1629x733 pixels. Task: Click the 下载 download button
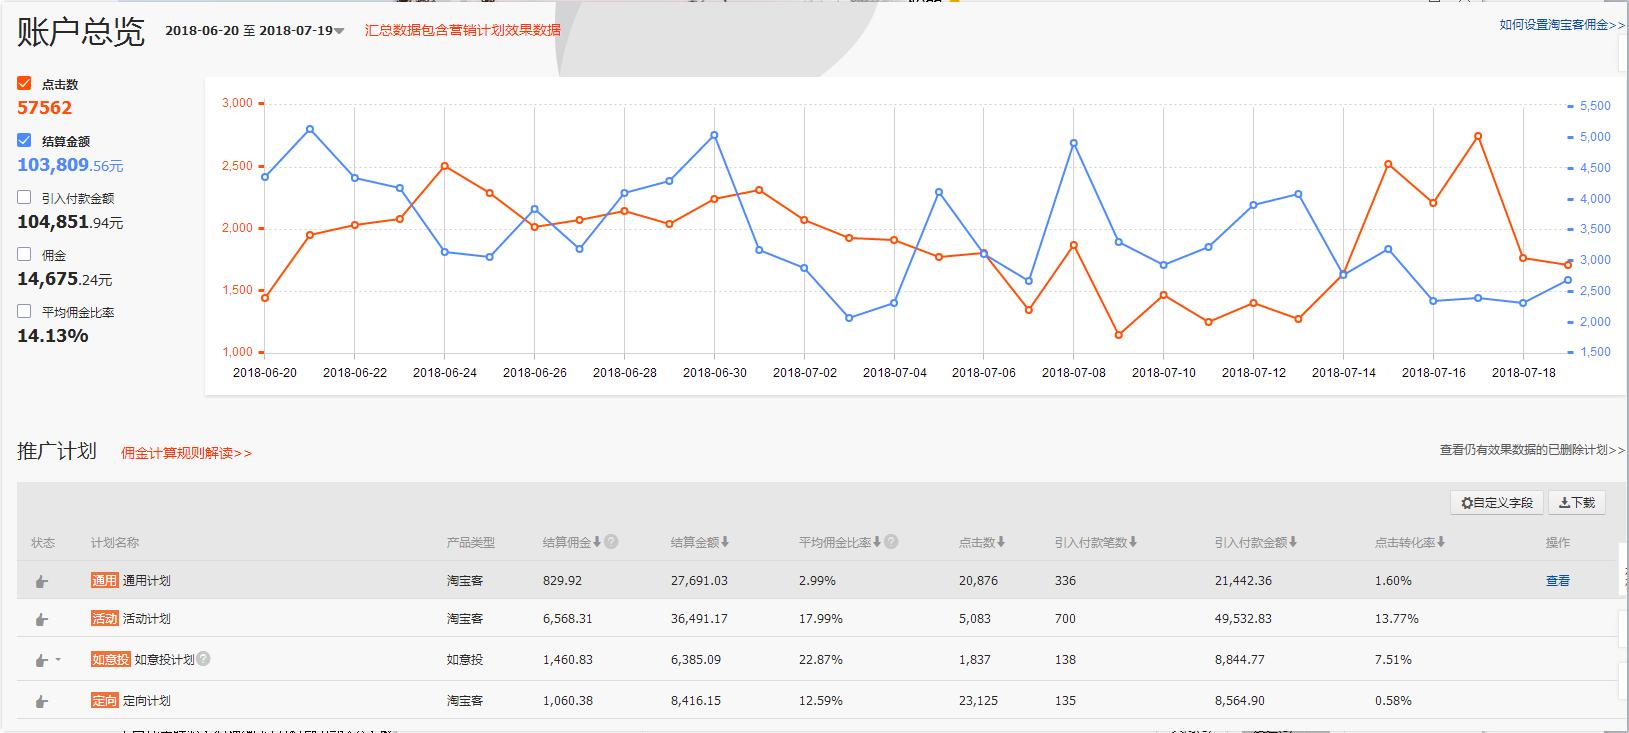(1576, 502)
